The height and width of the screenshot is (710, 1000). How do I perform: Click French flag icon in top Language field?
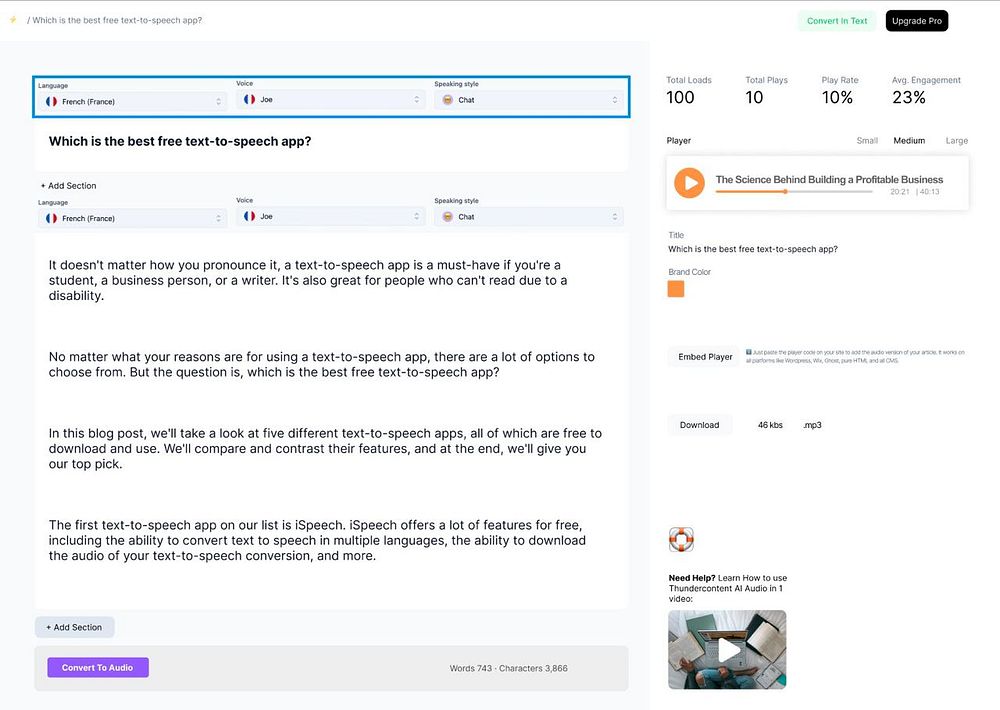51,101
